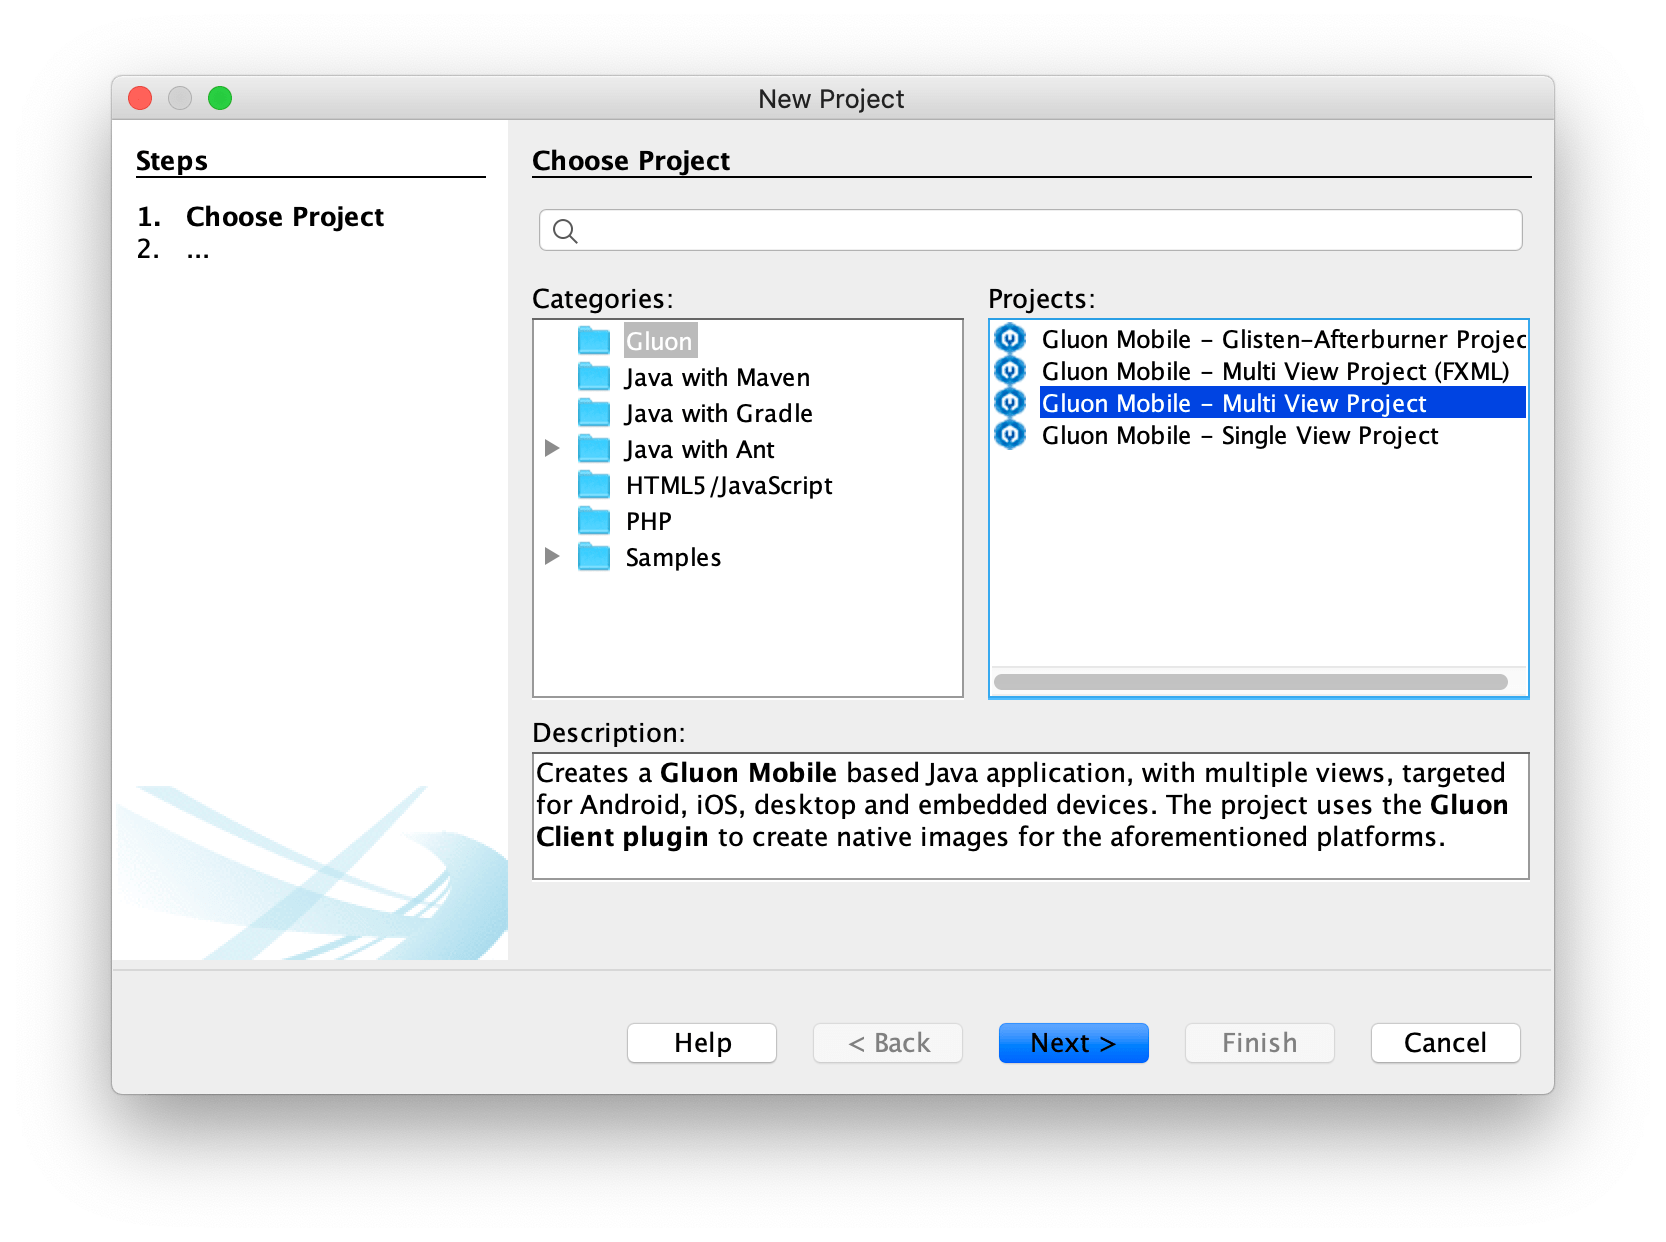Click the Java with Gradle folder icon
The height and width of the screenshot is (1242, 1666).
point(594,413)
